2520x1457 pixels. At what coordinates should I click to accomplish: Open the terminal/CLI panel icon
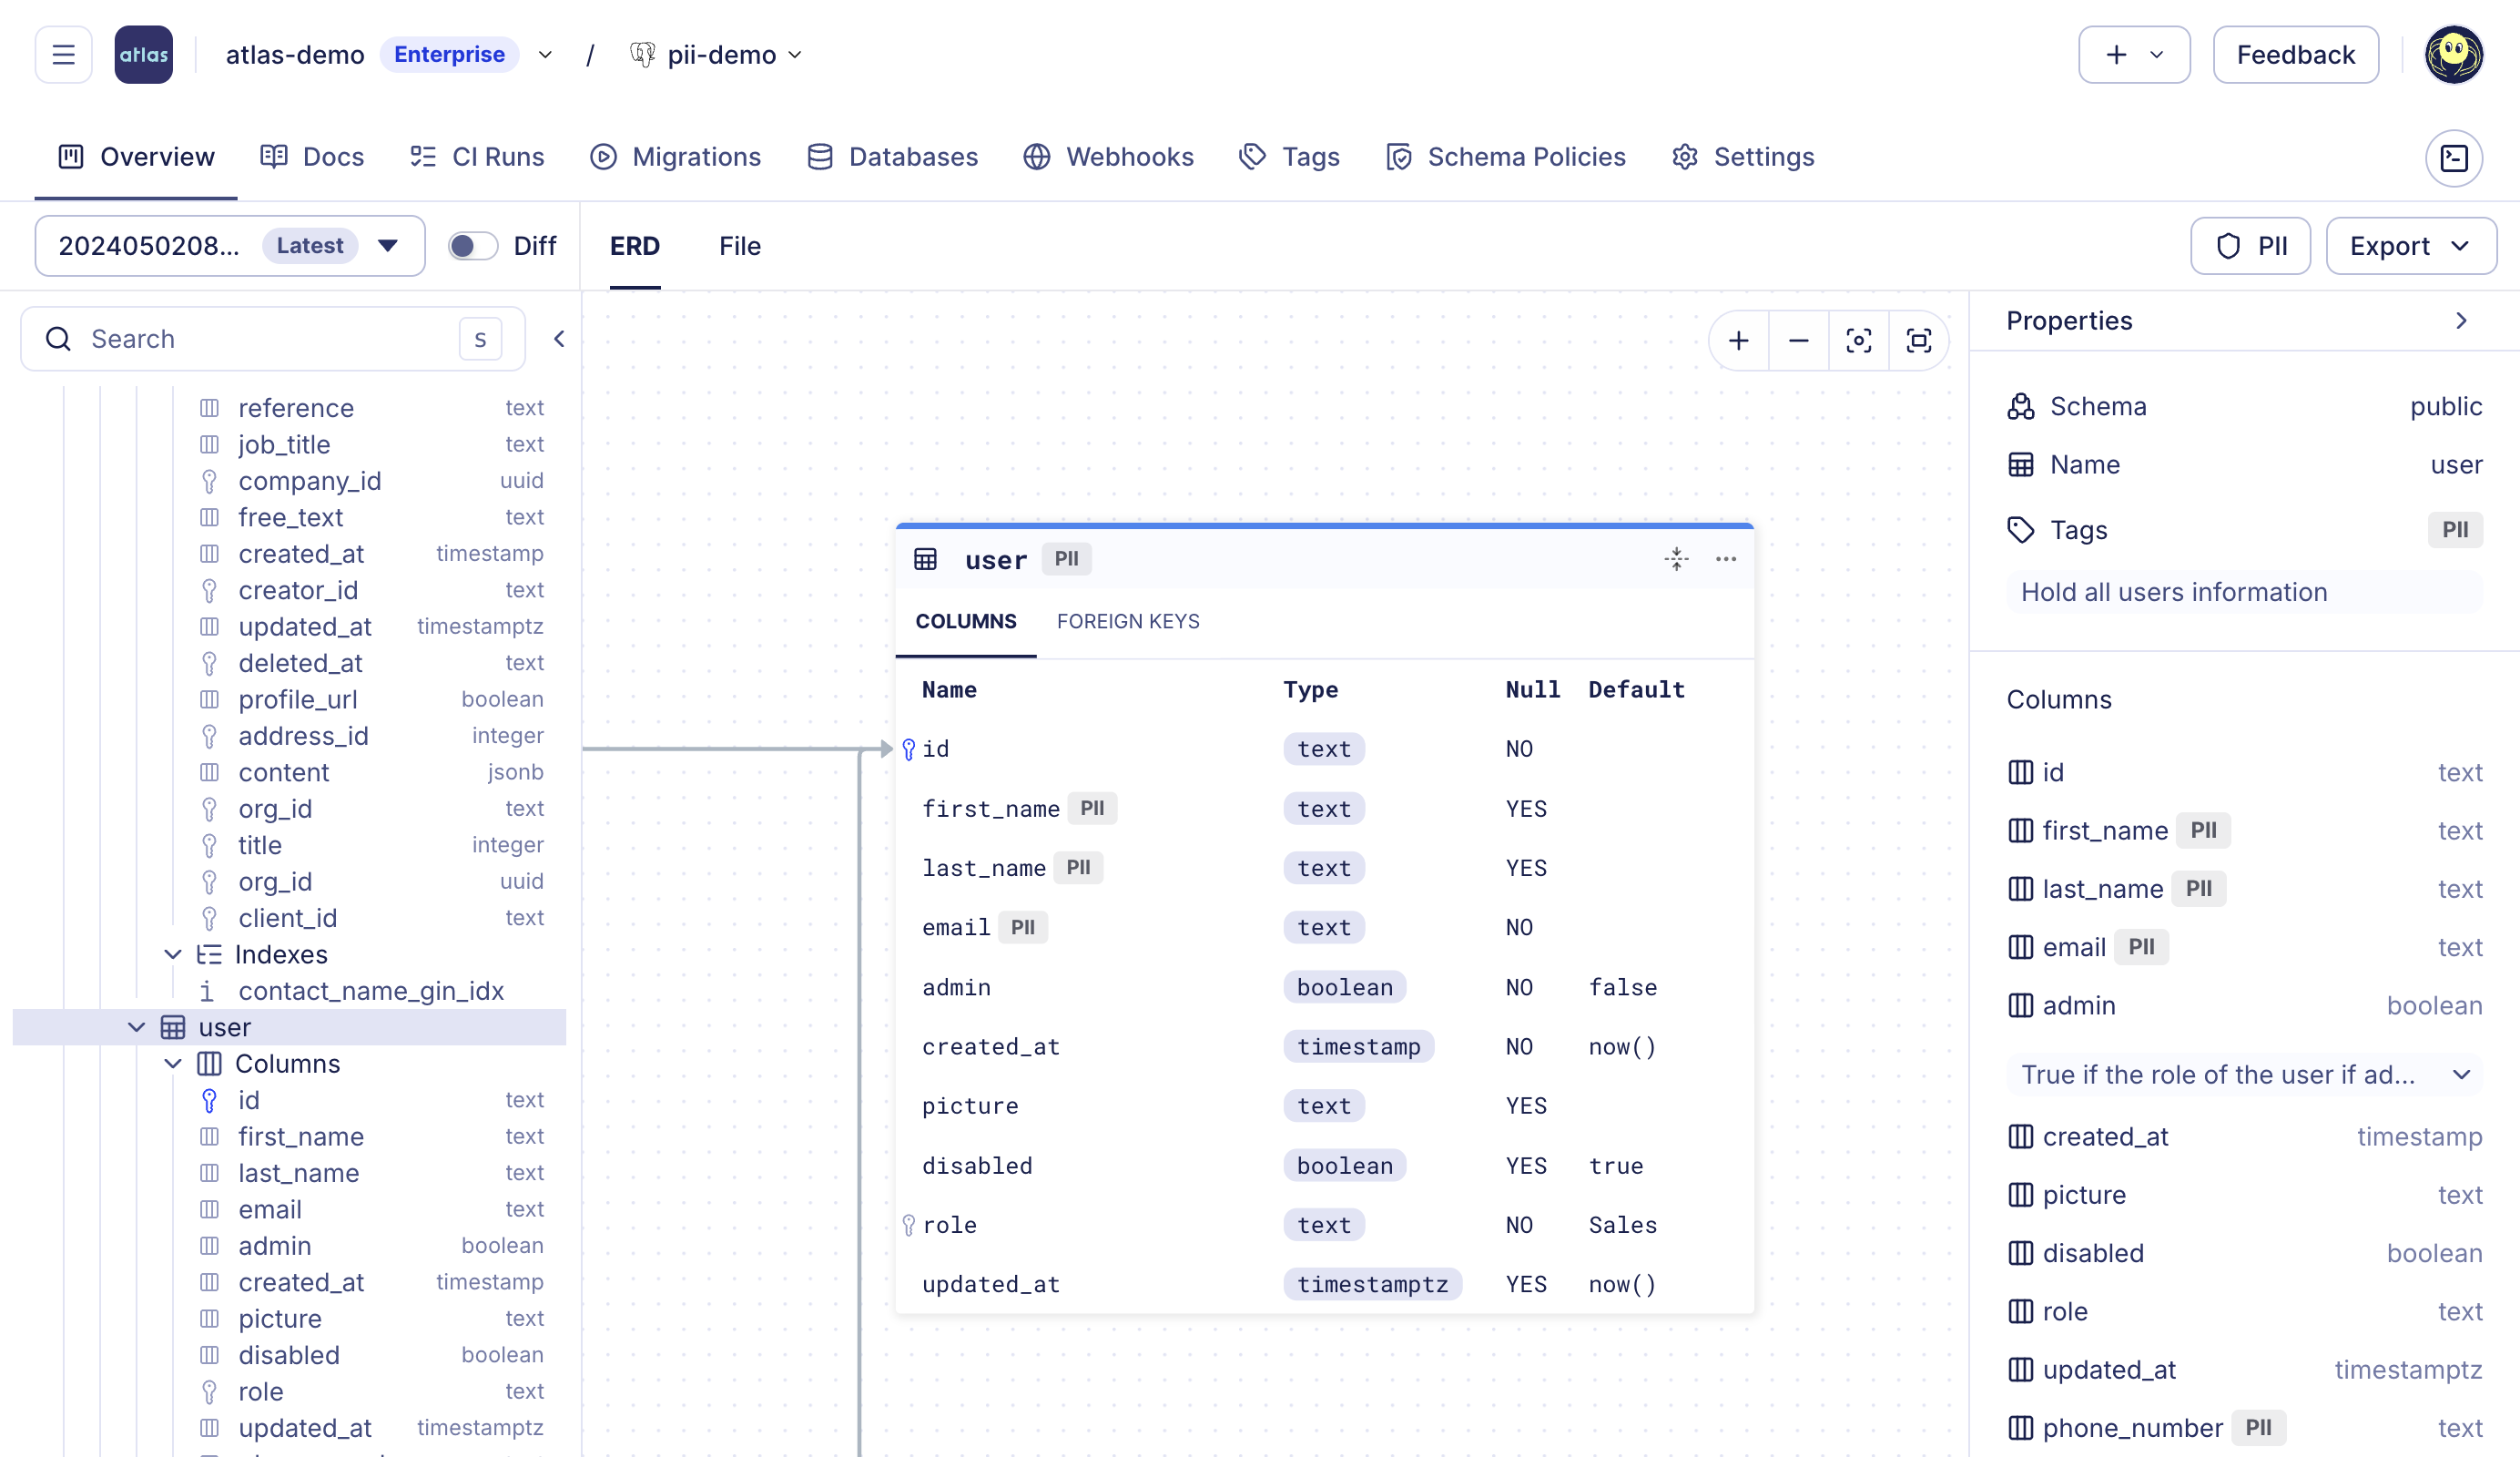[2455, 157]
